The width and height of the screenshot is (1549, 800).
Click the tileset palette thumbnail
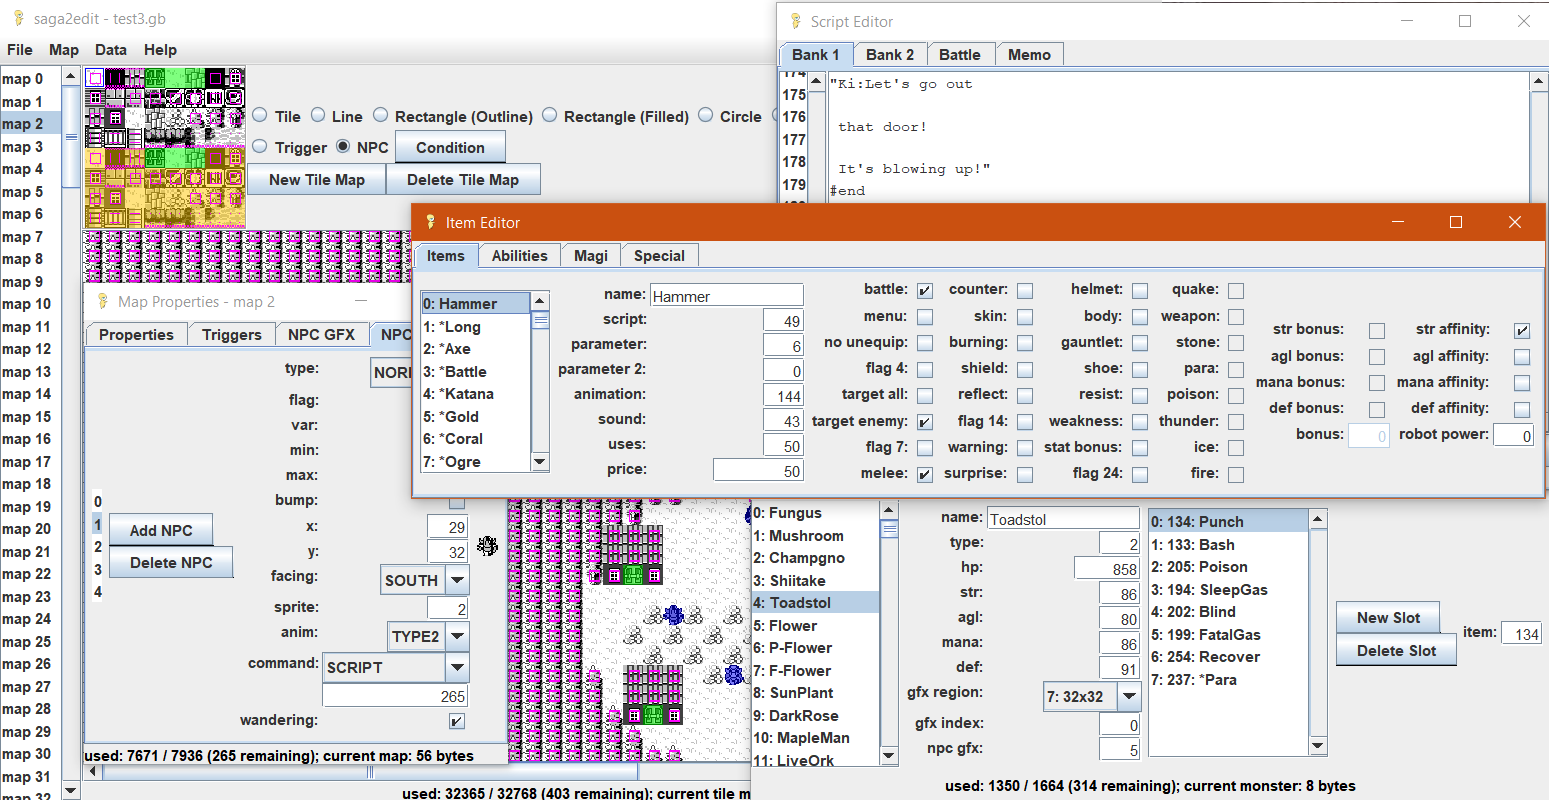coord(165,148)
